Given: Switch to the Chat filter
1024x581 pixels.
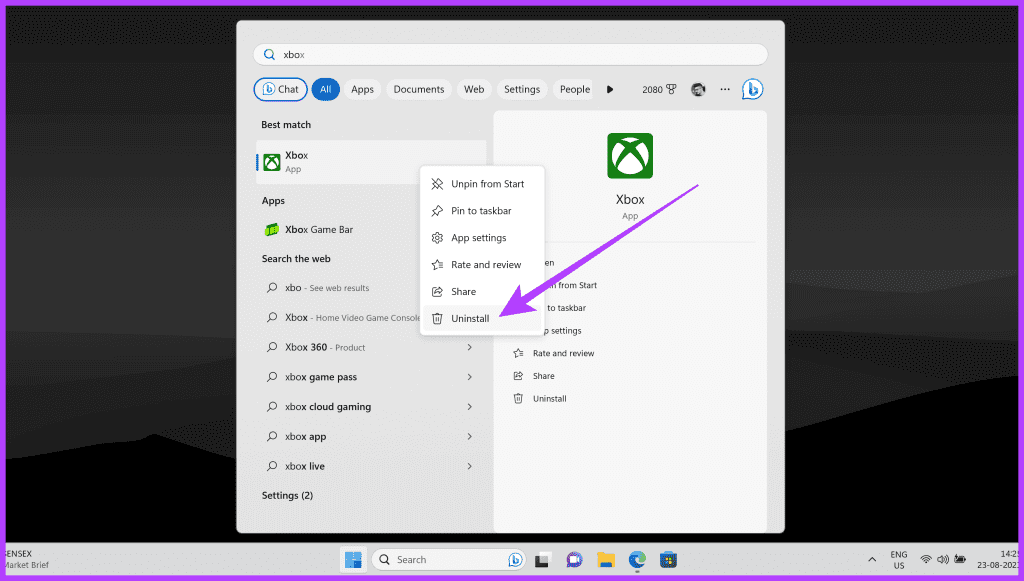Looking at the screenshot, I should [280, 89].
